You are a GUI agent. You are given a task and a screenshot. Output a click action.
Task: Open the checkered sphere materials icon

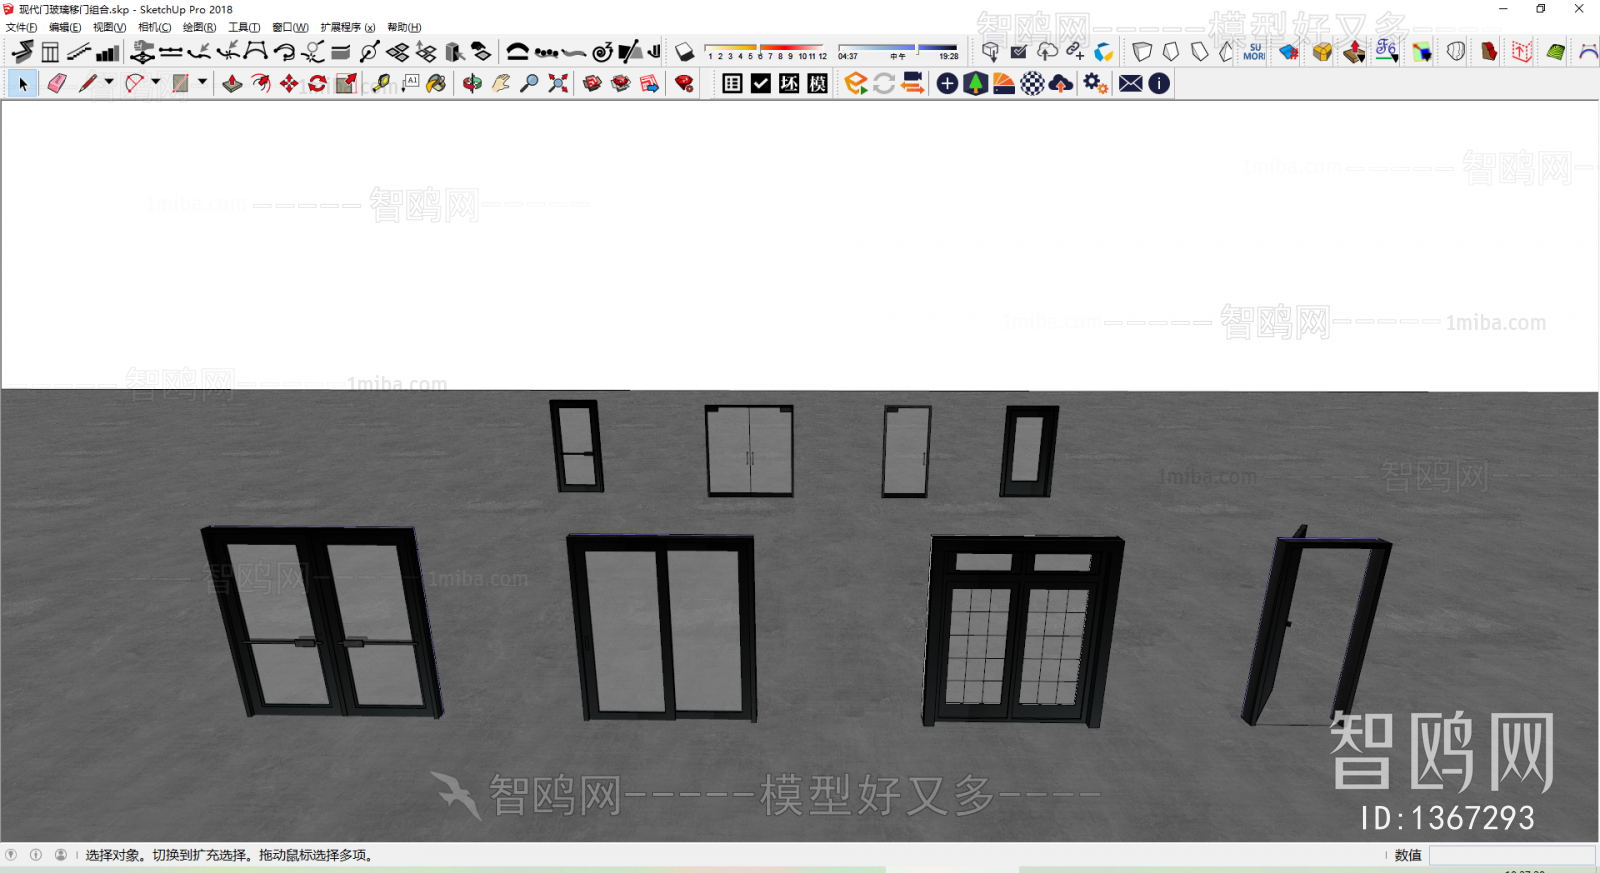click(x=1032, y=84)
